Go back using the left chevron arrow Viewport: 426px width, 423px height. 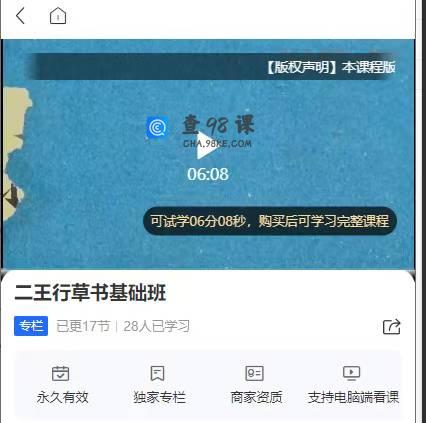20,16
